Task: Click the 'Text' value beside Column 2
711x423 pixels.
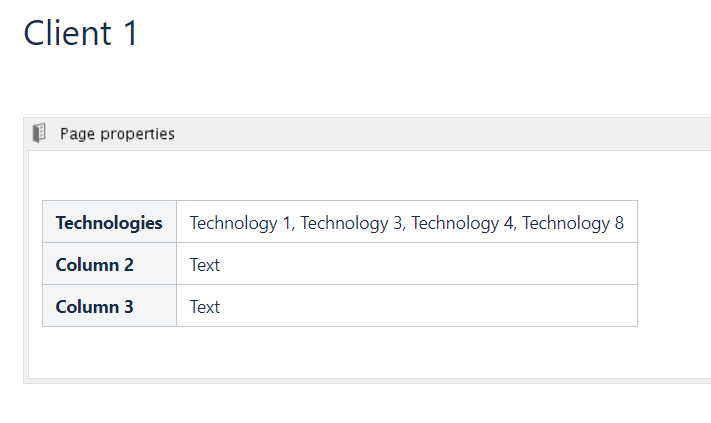Action: click(x=205, y=265)
